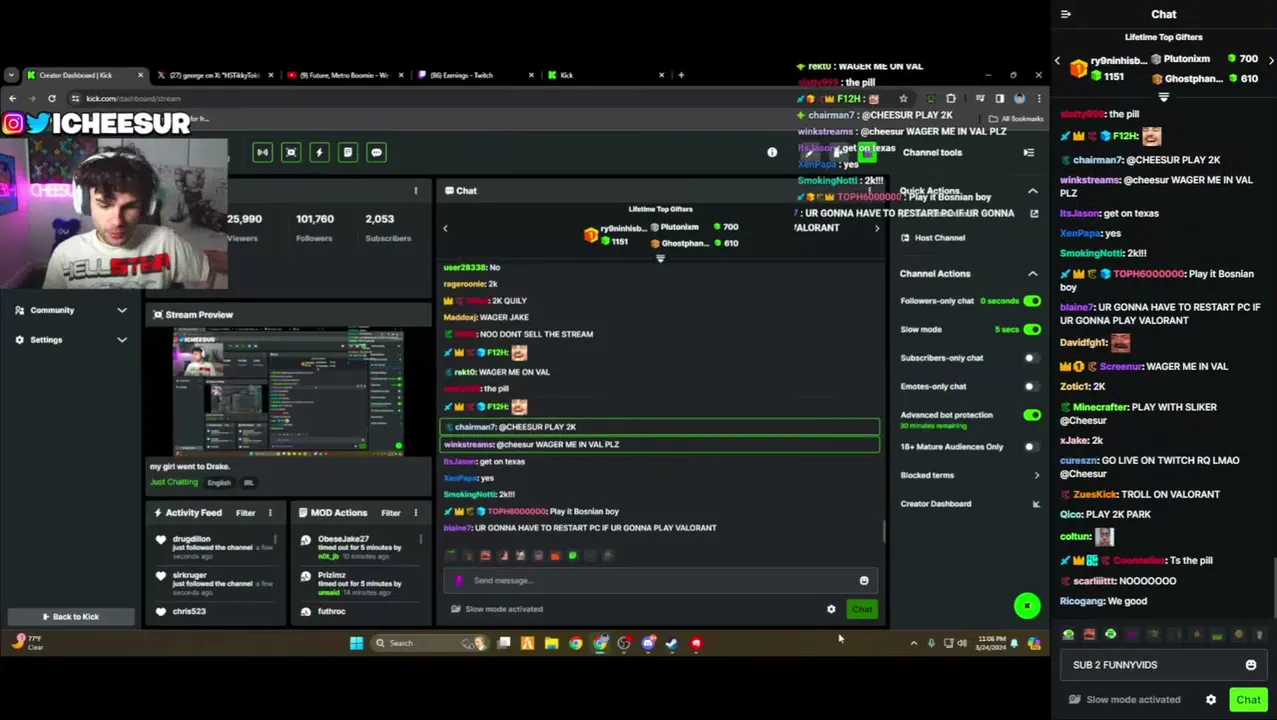This screenshot has height=720, width=1277.
Task: Toggle Slow mode switch
Action: [1032, 329]
